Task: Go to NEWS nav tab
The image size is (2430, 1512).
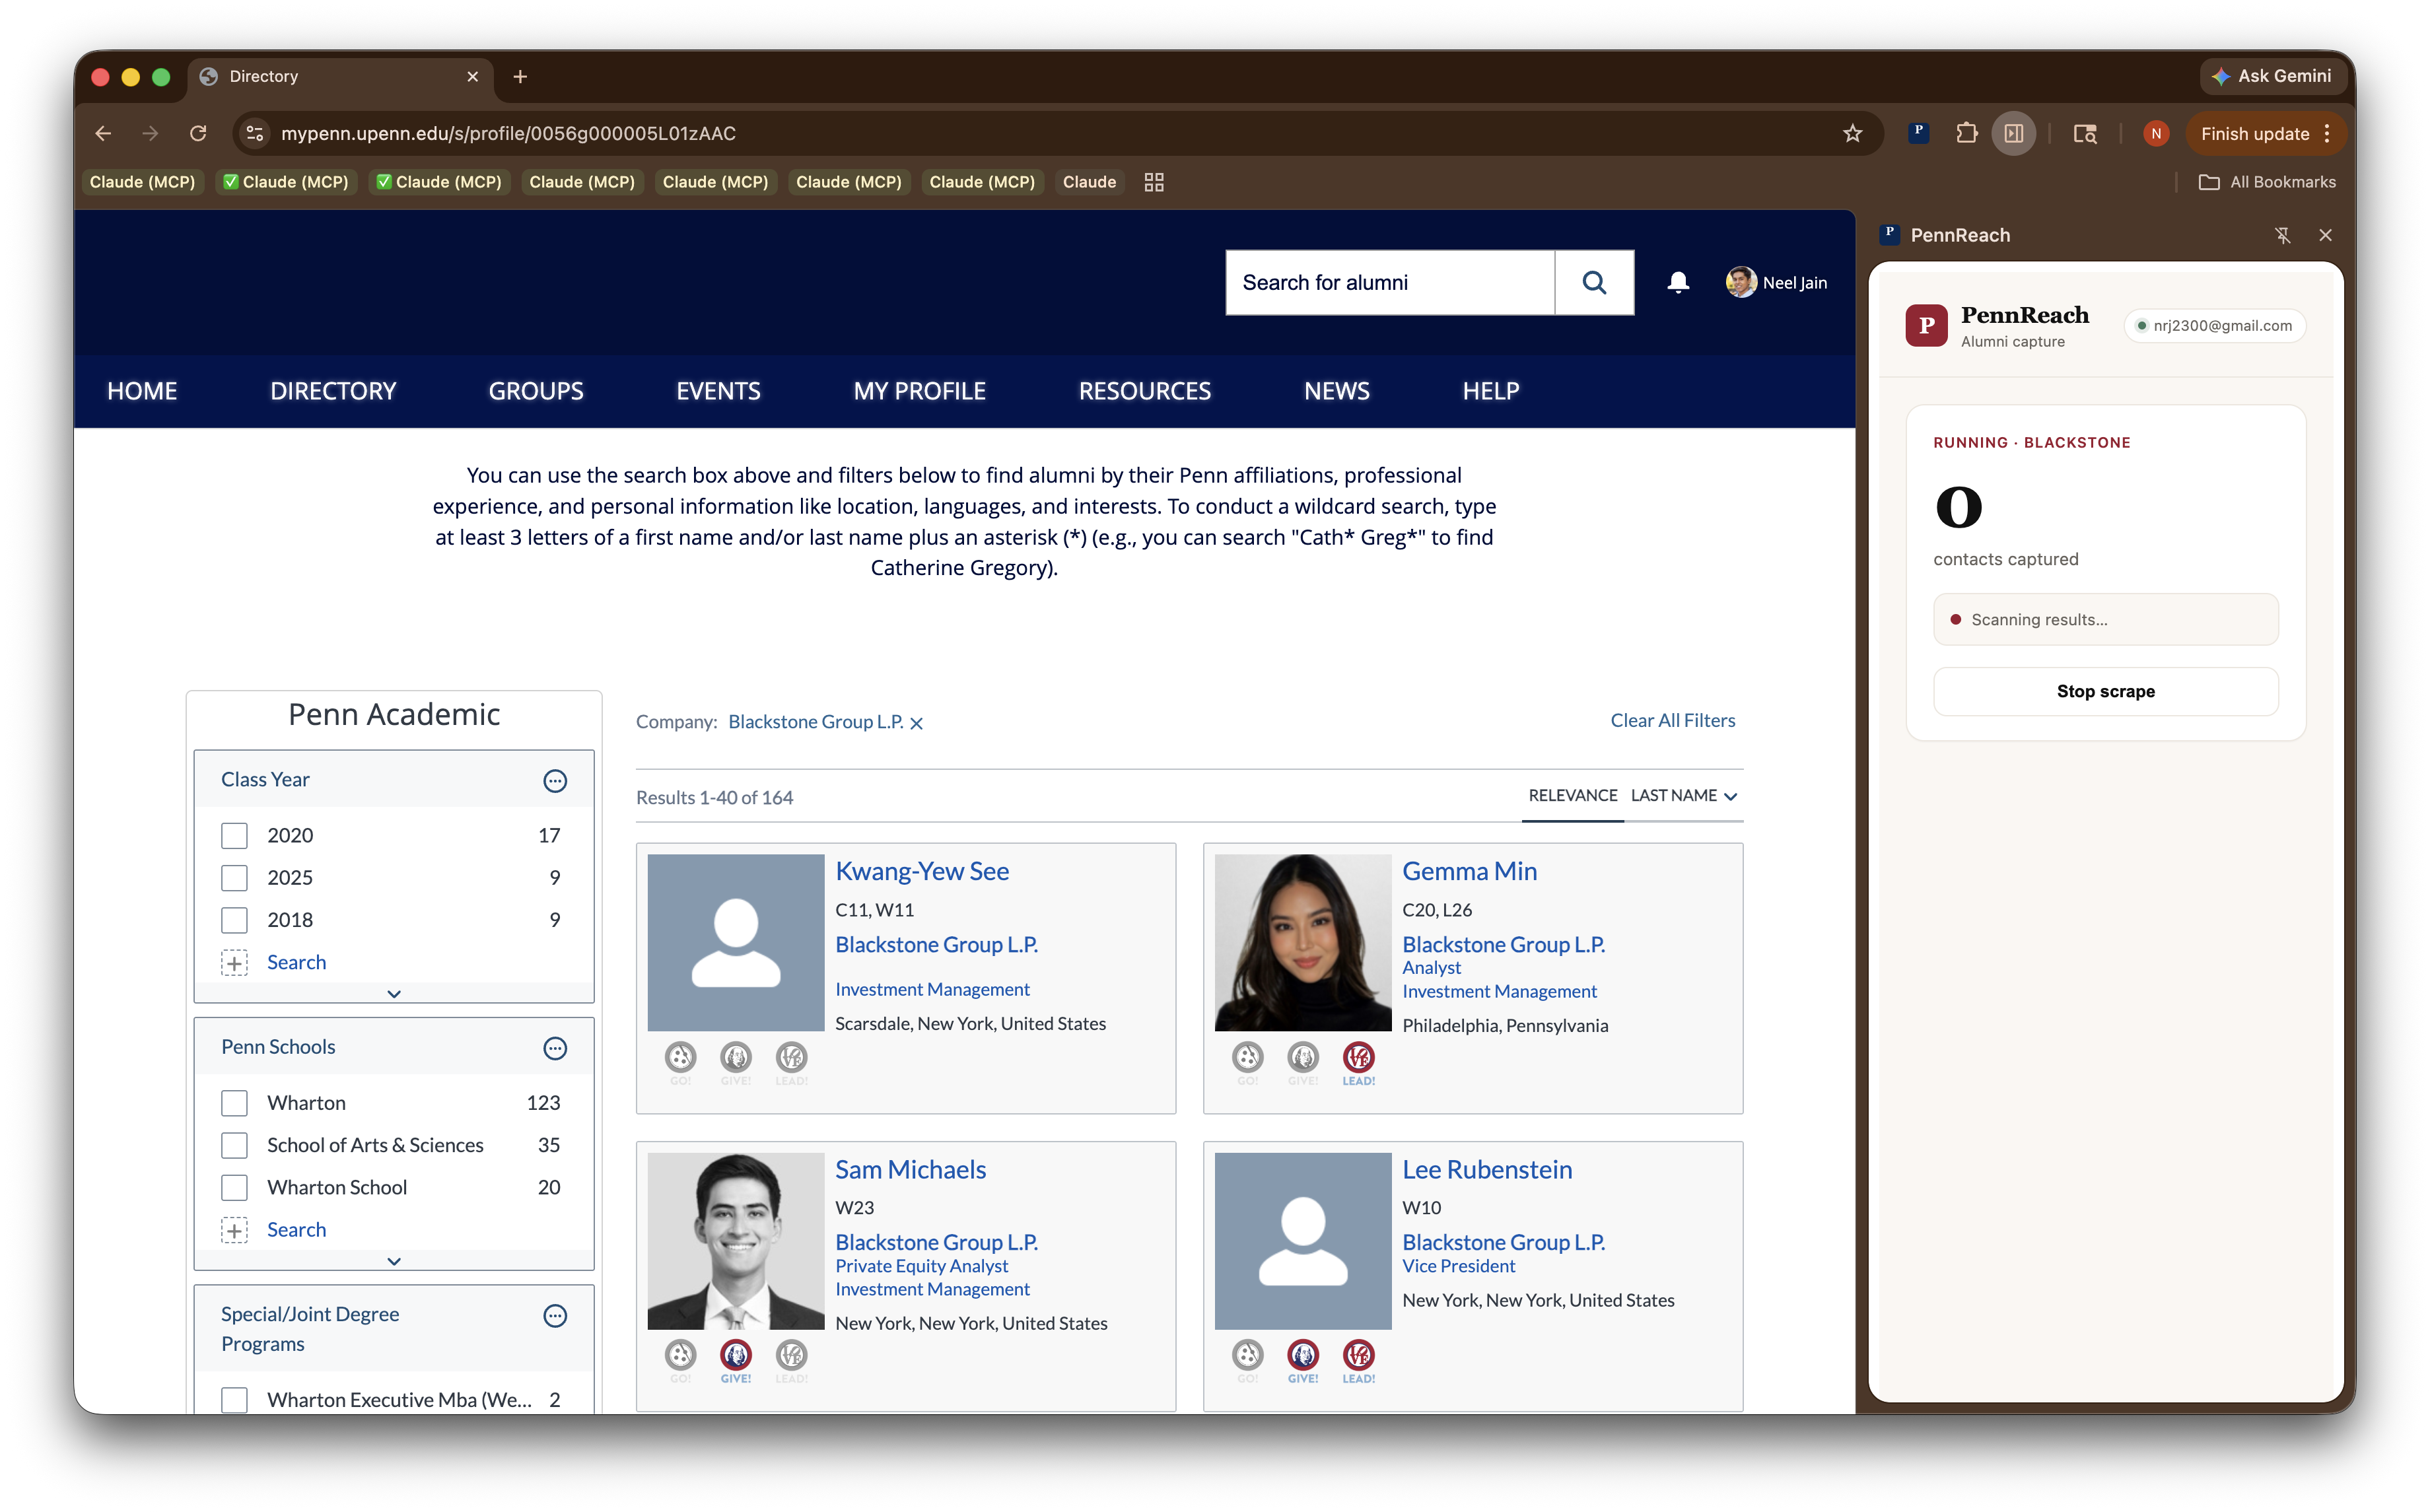Action: tap(1336, 391)
